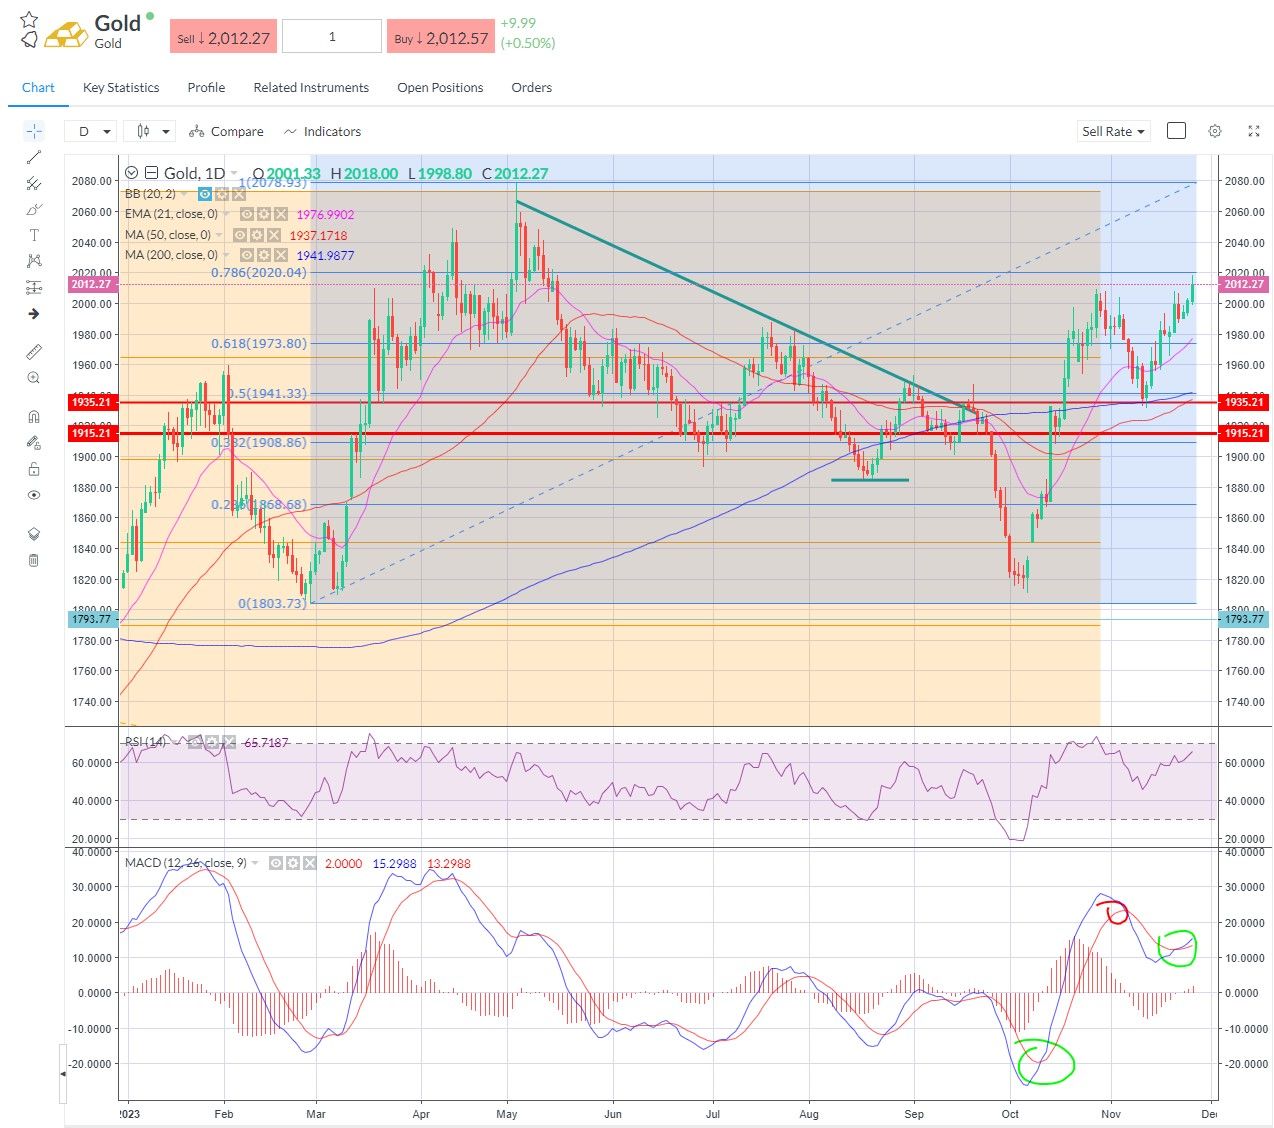This screenshot has width=1274, height=1128.
Task: Toggle lock all drawing tools
Action: click(x=34, y=469)
